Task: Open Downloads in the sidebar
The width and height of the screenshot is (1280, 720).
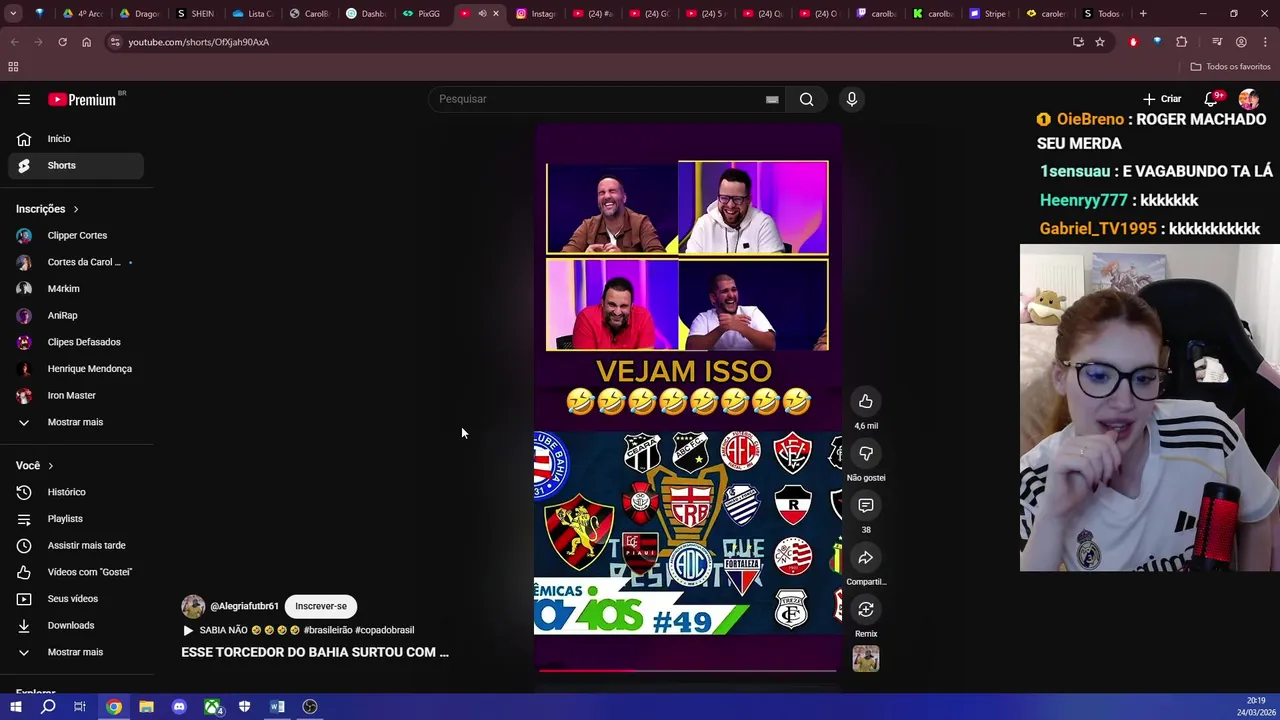Action: pyautogui.click(x=76, y=625)
